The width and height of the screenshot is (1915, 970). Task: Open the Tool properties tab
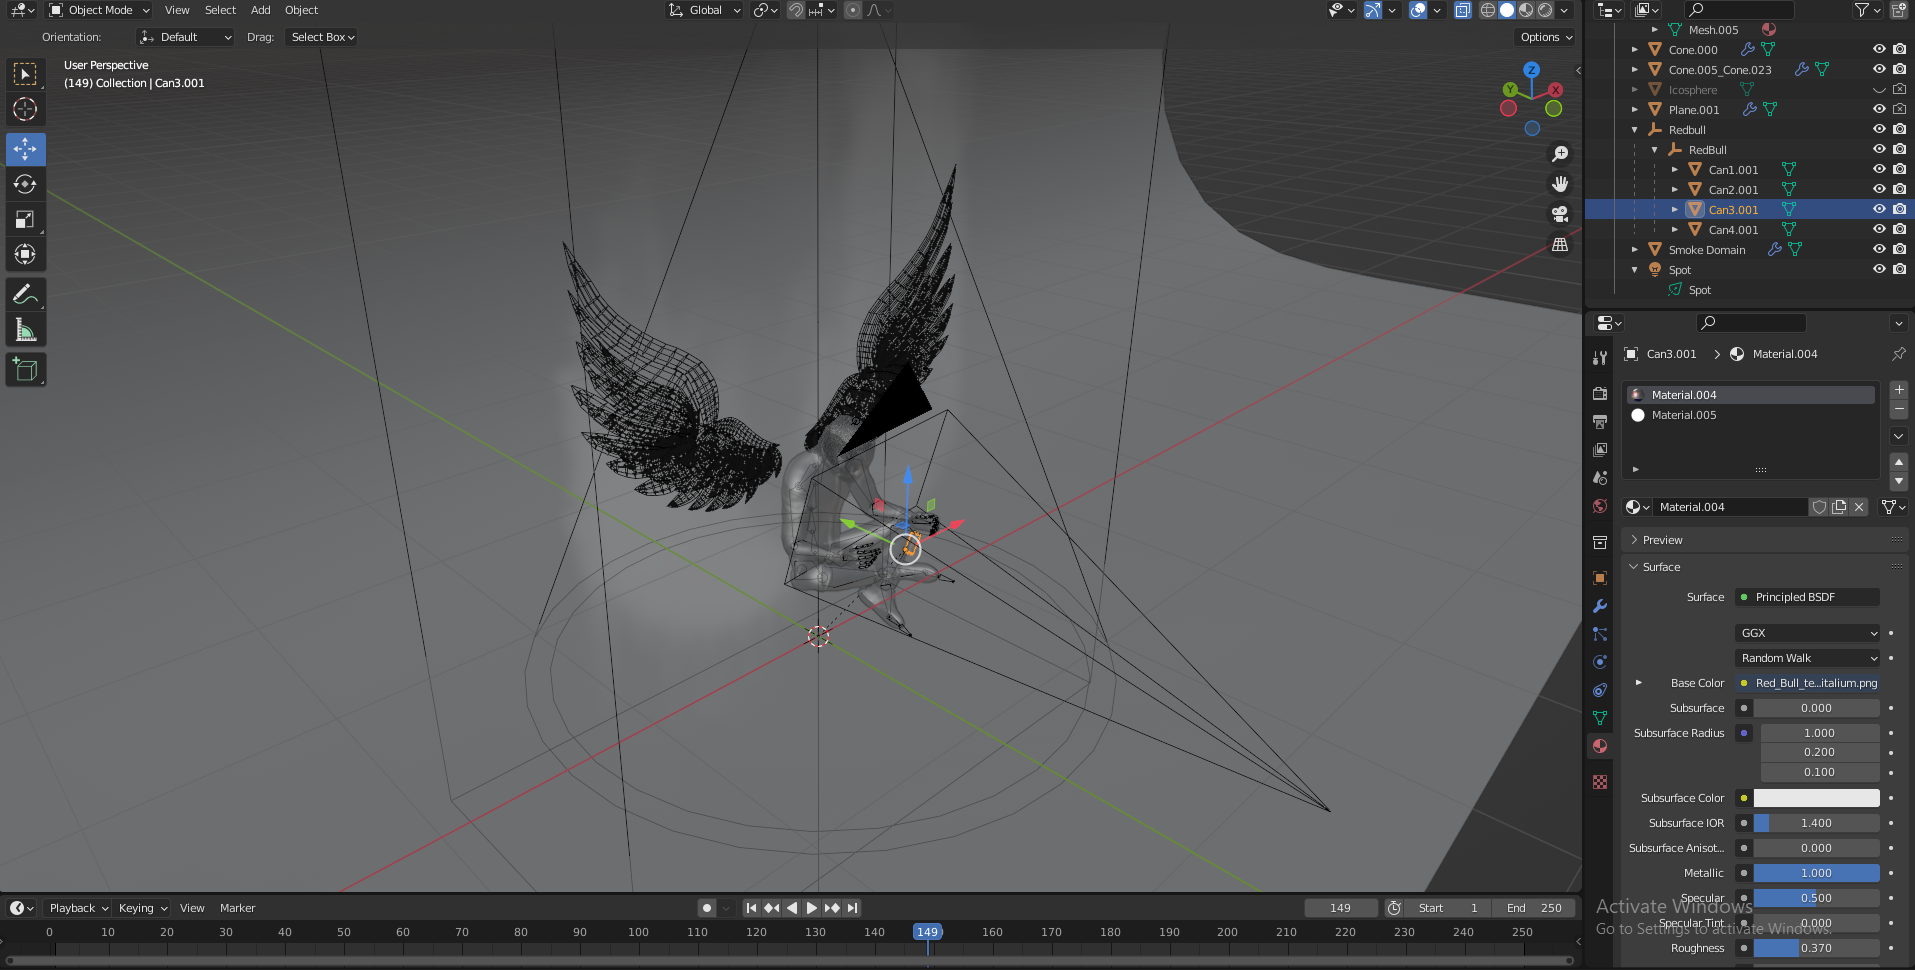tap(1600, 358)
